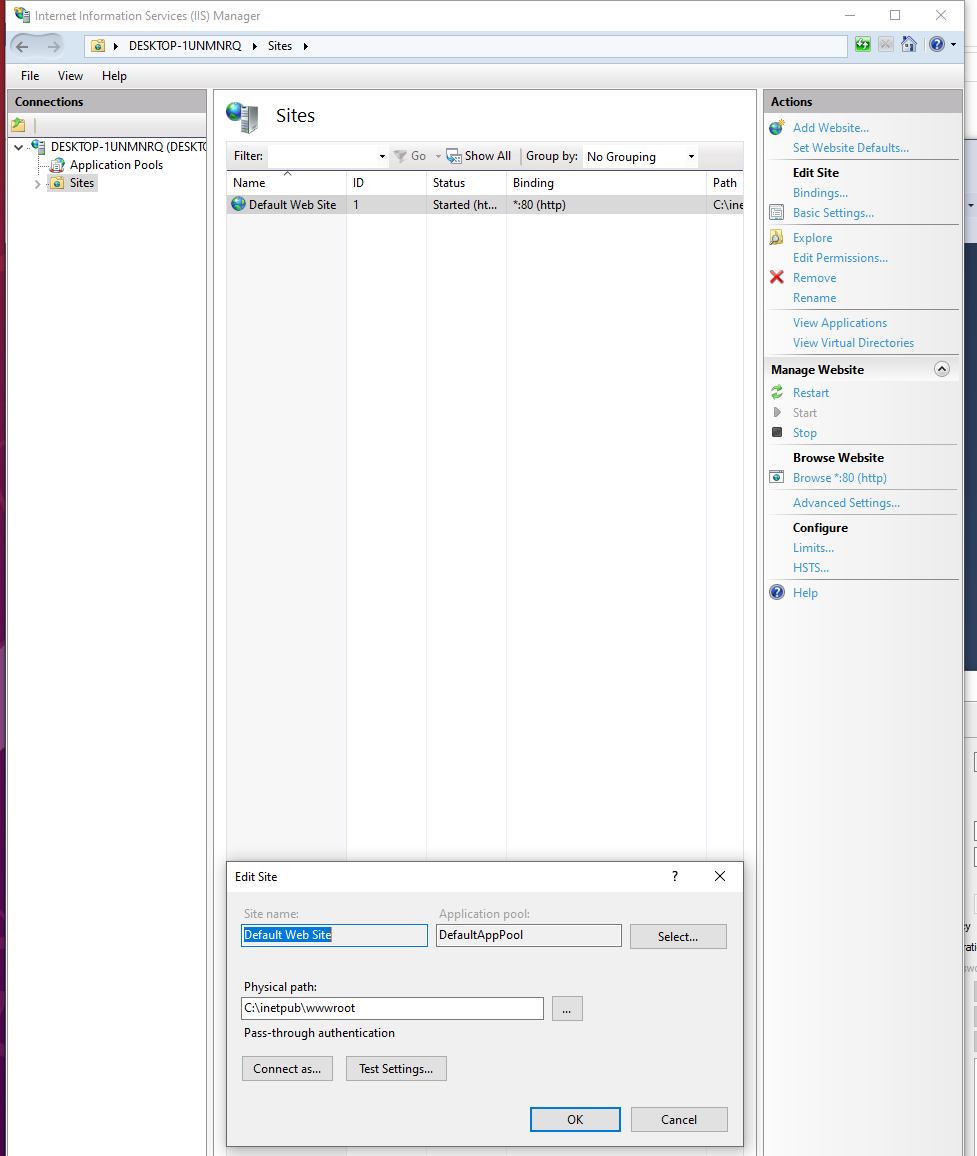This screenshot has height=1156, width=977.
Task: Click the Show All toolbar icon
Action: coord(453,156)
